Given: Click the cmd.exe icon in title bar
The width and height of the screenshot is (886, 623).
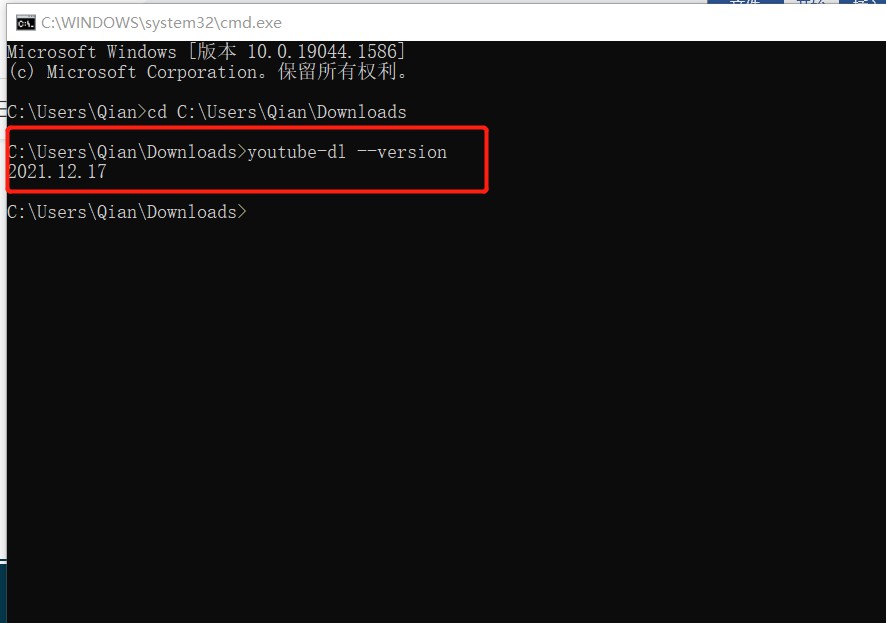Looking at the screenshot, I should (25, 23).
